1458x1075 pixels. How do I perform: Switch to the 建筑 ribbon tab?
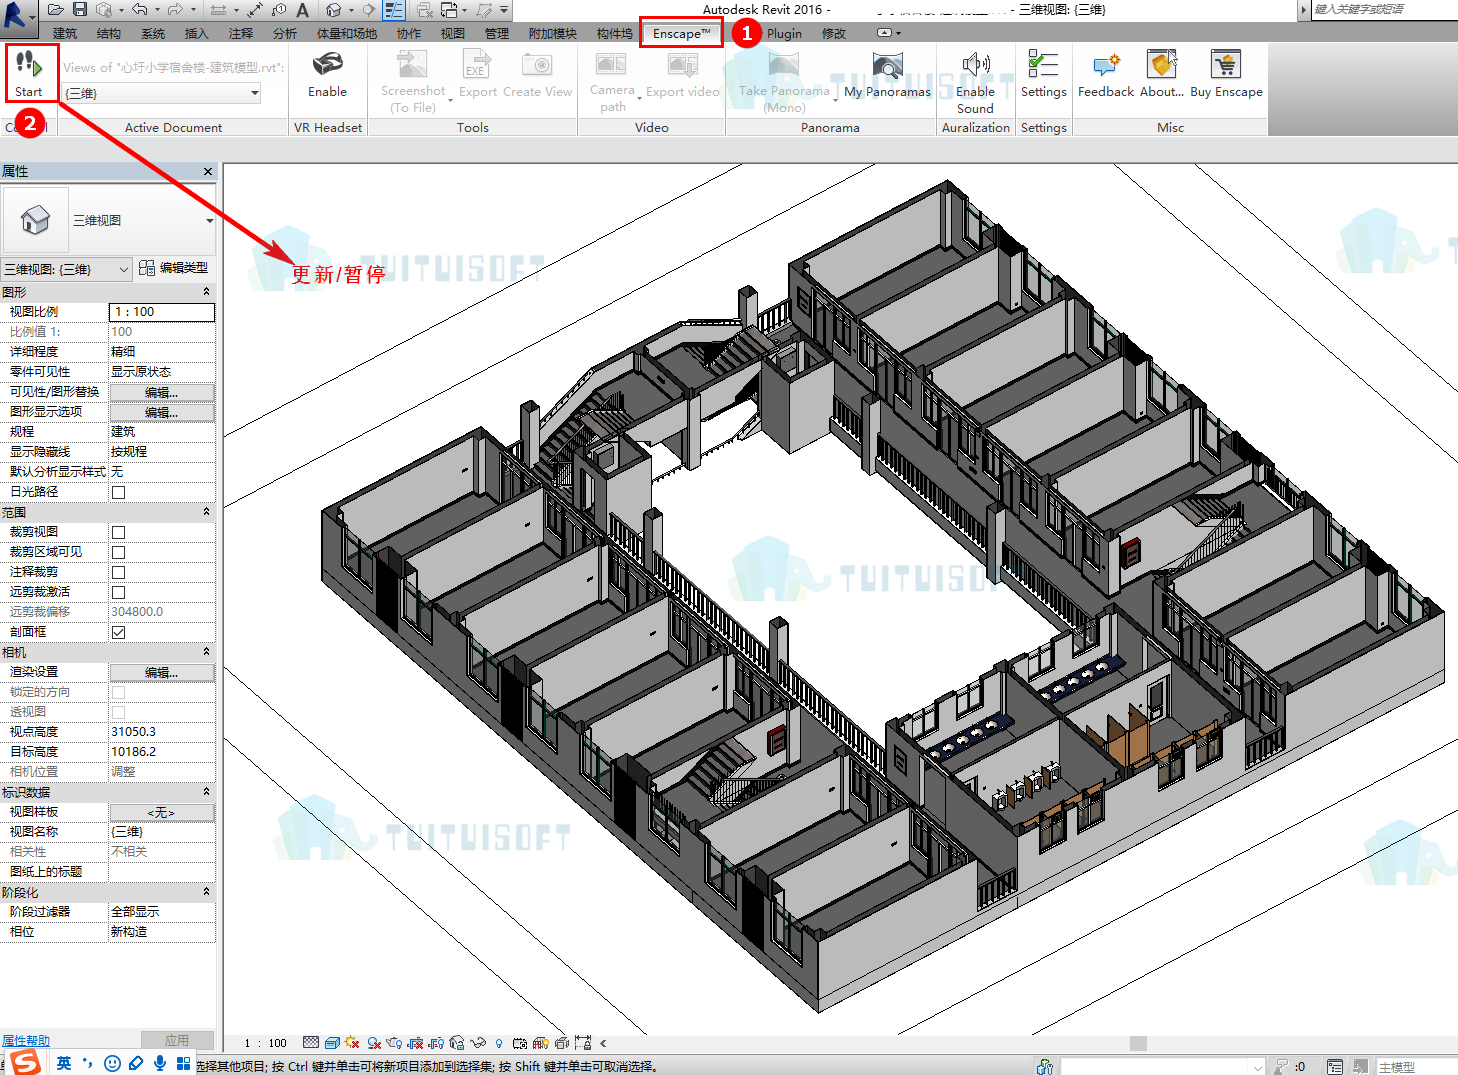(65, 34)
